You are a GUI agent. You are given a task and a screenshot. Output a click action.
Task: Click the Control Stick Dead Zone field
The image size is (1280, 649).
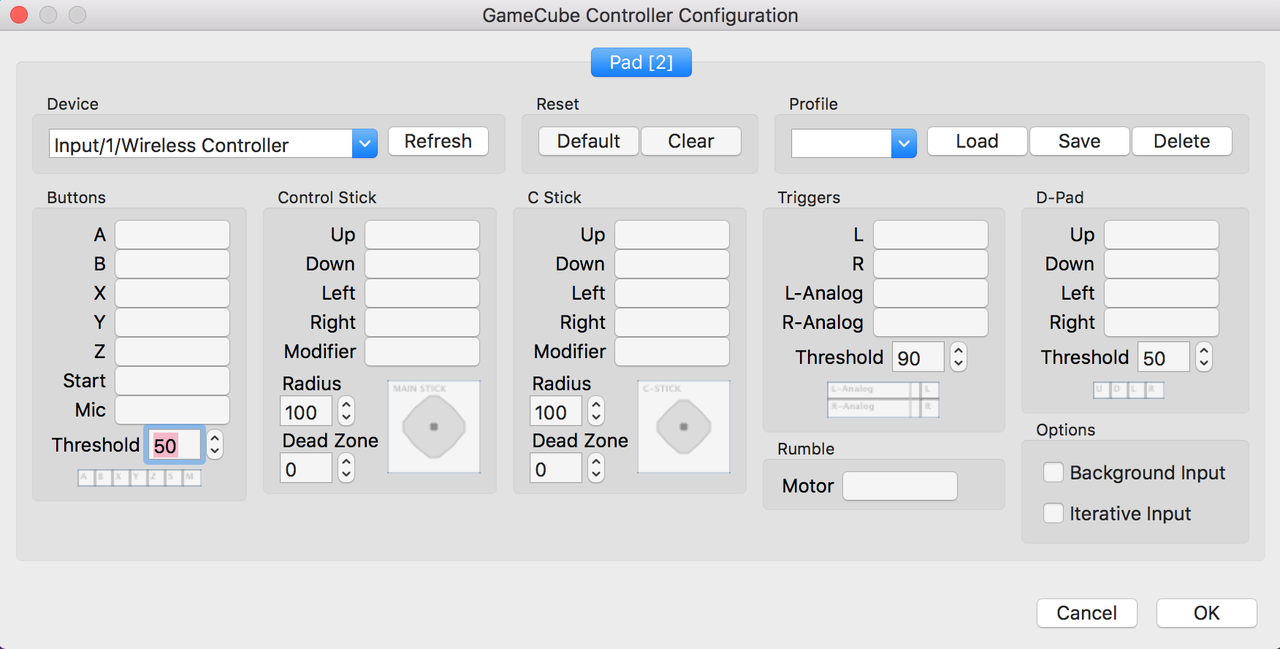click(x=306, y=468)
